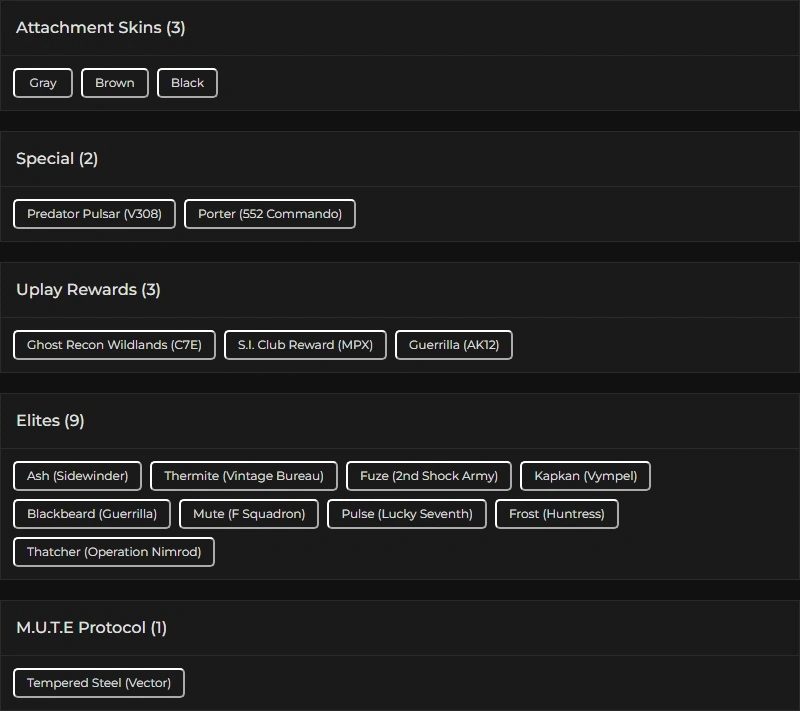Image resolution: width=800 pixels, height=711 pixels.
Task: Click Predator Pulsar (V308) tag
Action: point(94,214)
